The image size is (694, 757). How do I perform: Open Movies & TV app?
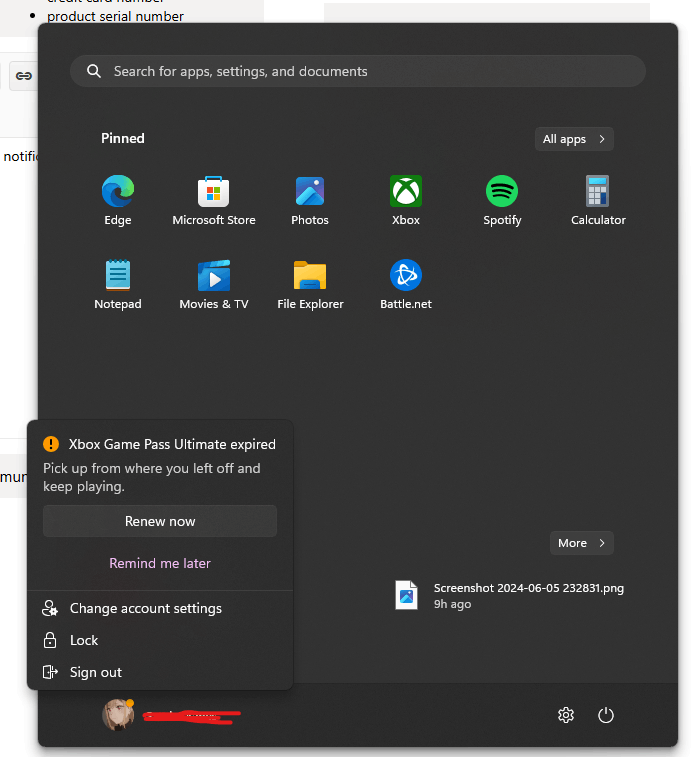pyautogui.click(x=214, y=284)
